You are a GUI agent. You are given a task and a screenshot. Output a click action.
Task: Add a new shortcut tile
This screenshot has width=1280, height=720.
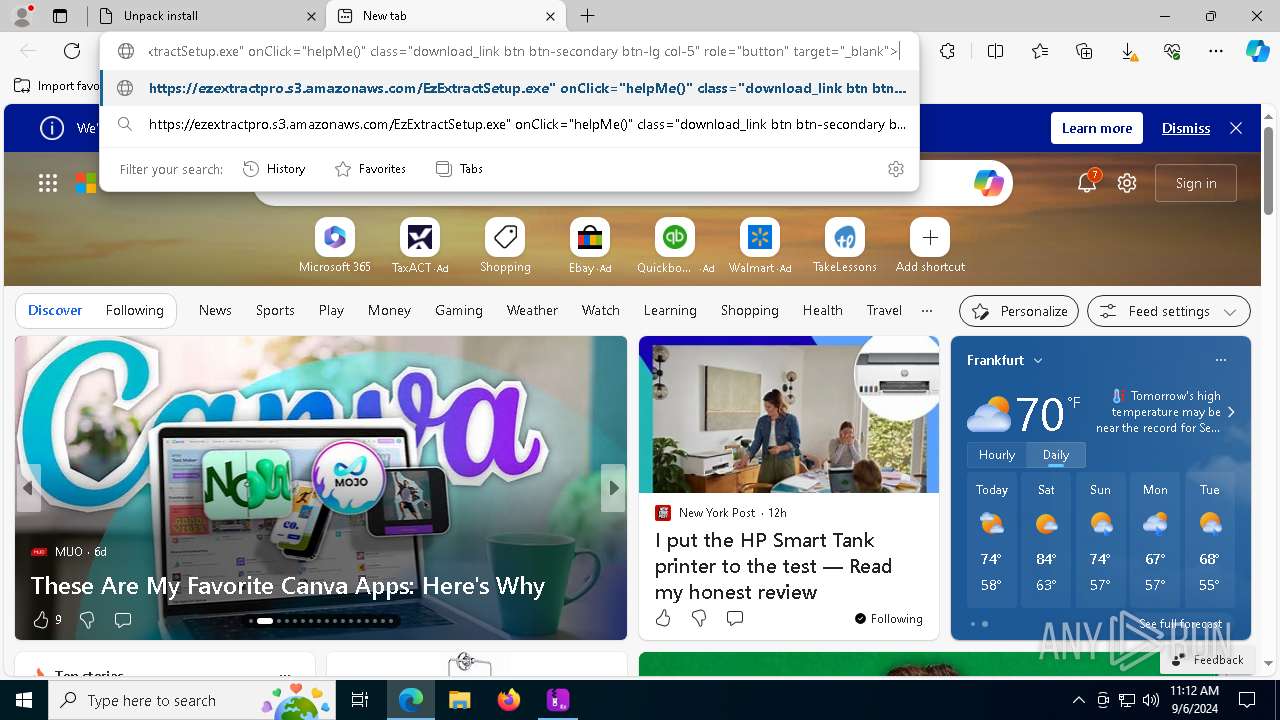(930, 246)
